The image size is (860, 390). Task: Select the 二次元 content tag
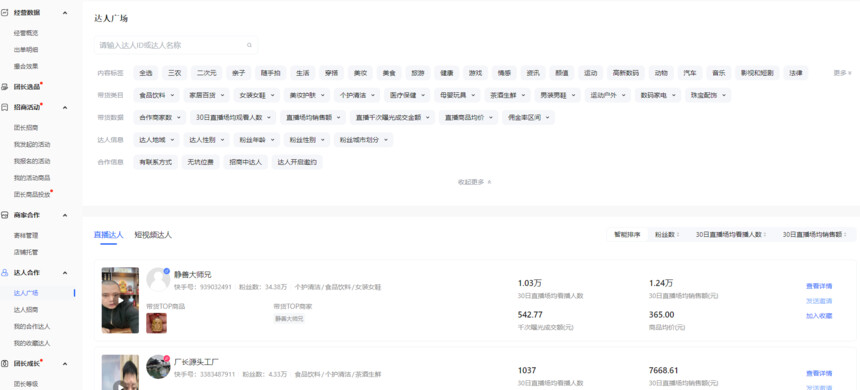[207, 72]
